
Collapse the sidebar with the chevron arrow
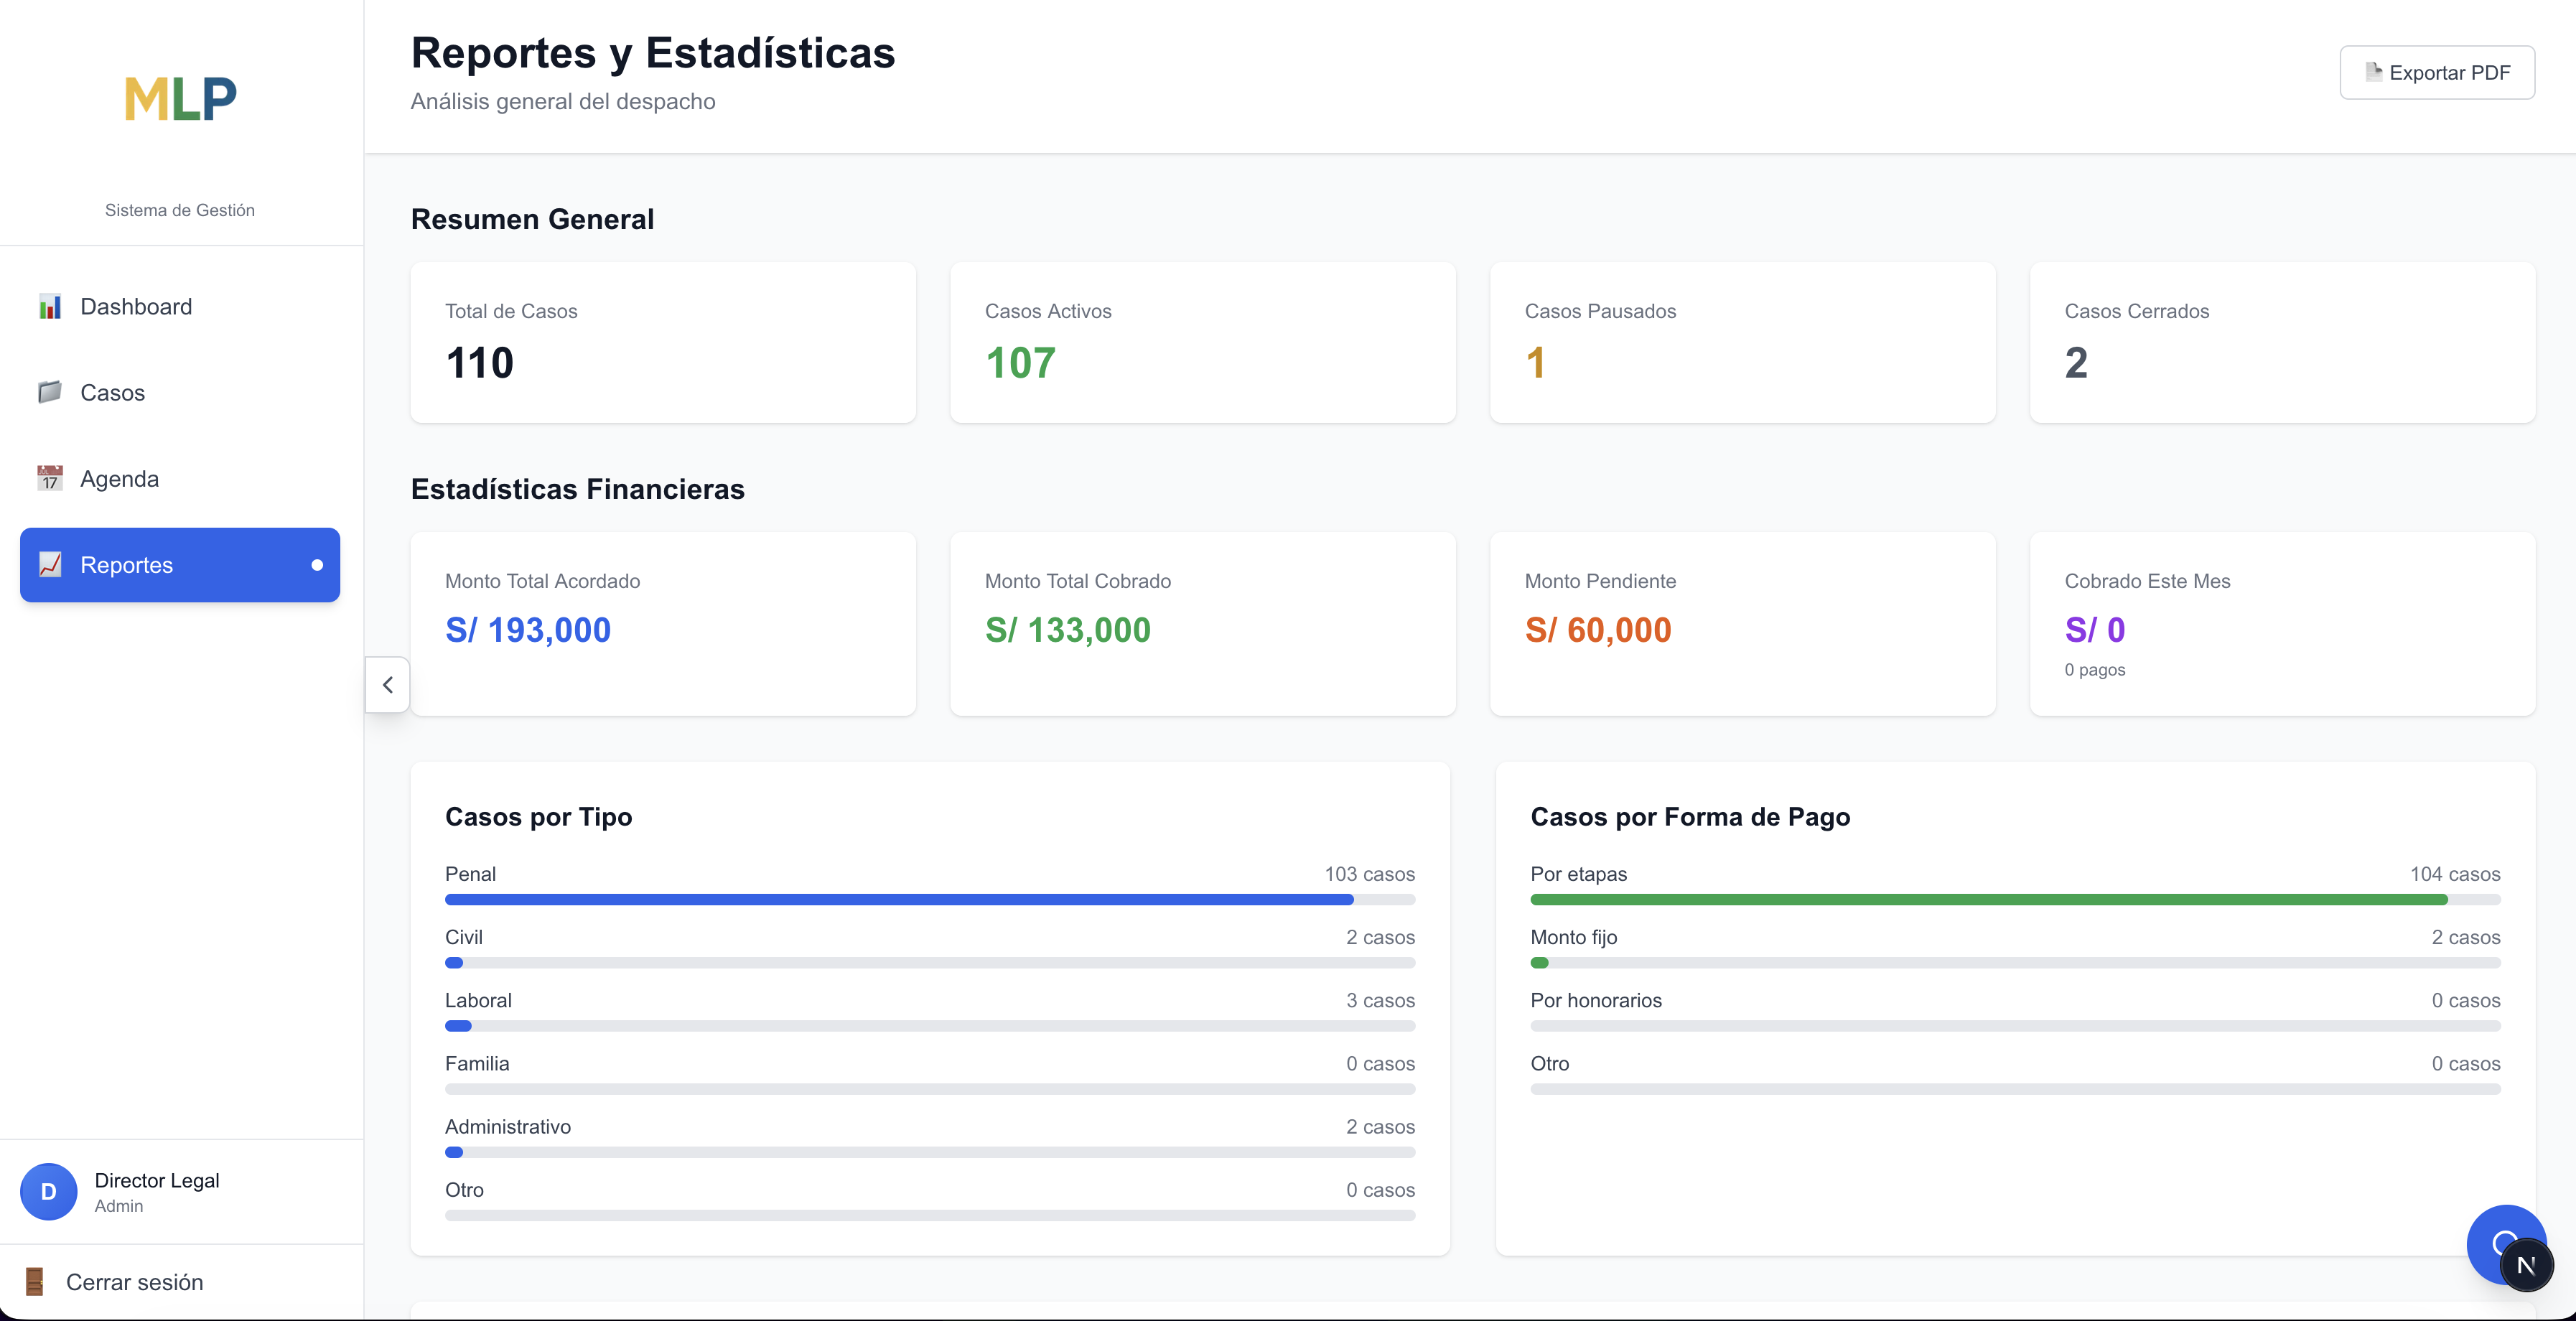click(387, 685)
